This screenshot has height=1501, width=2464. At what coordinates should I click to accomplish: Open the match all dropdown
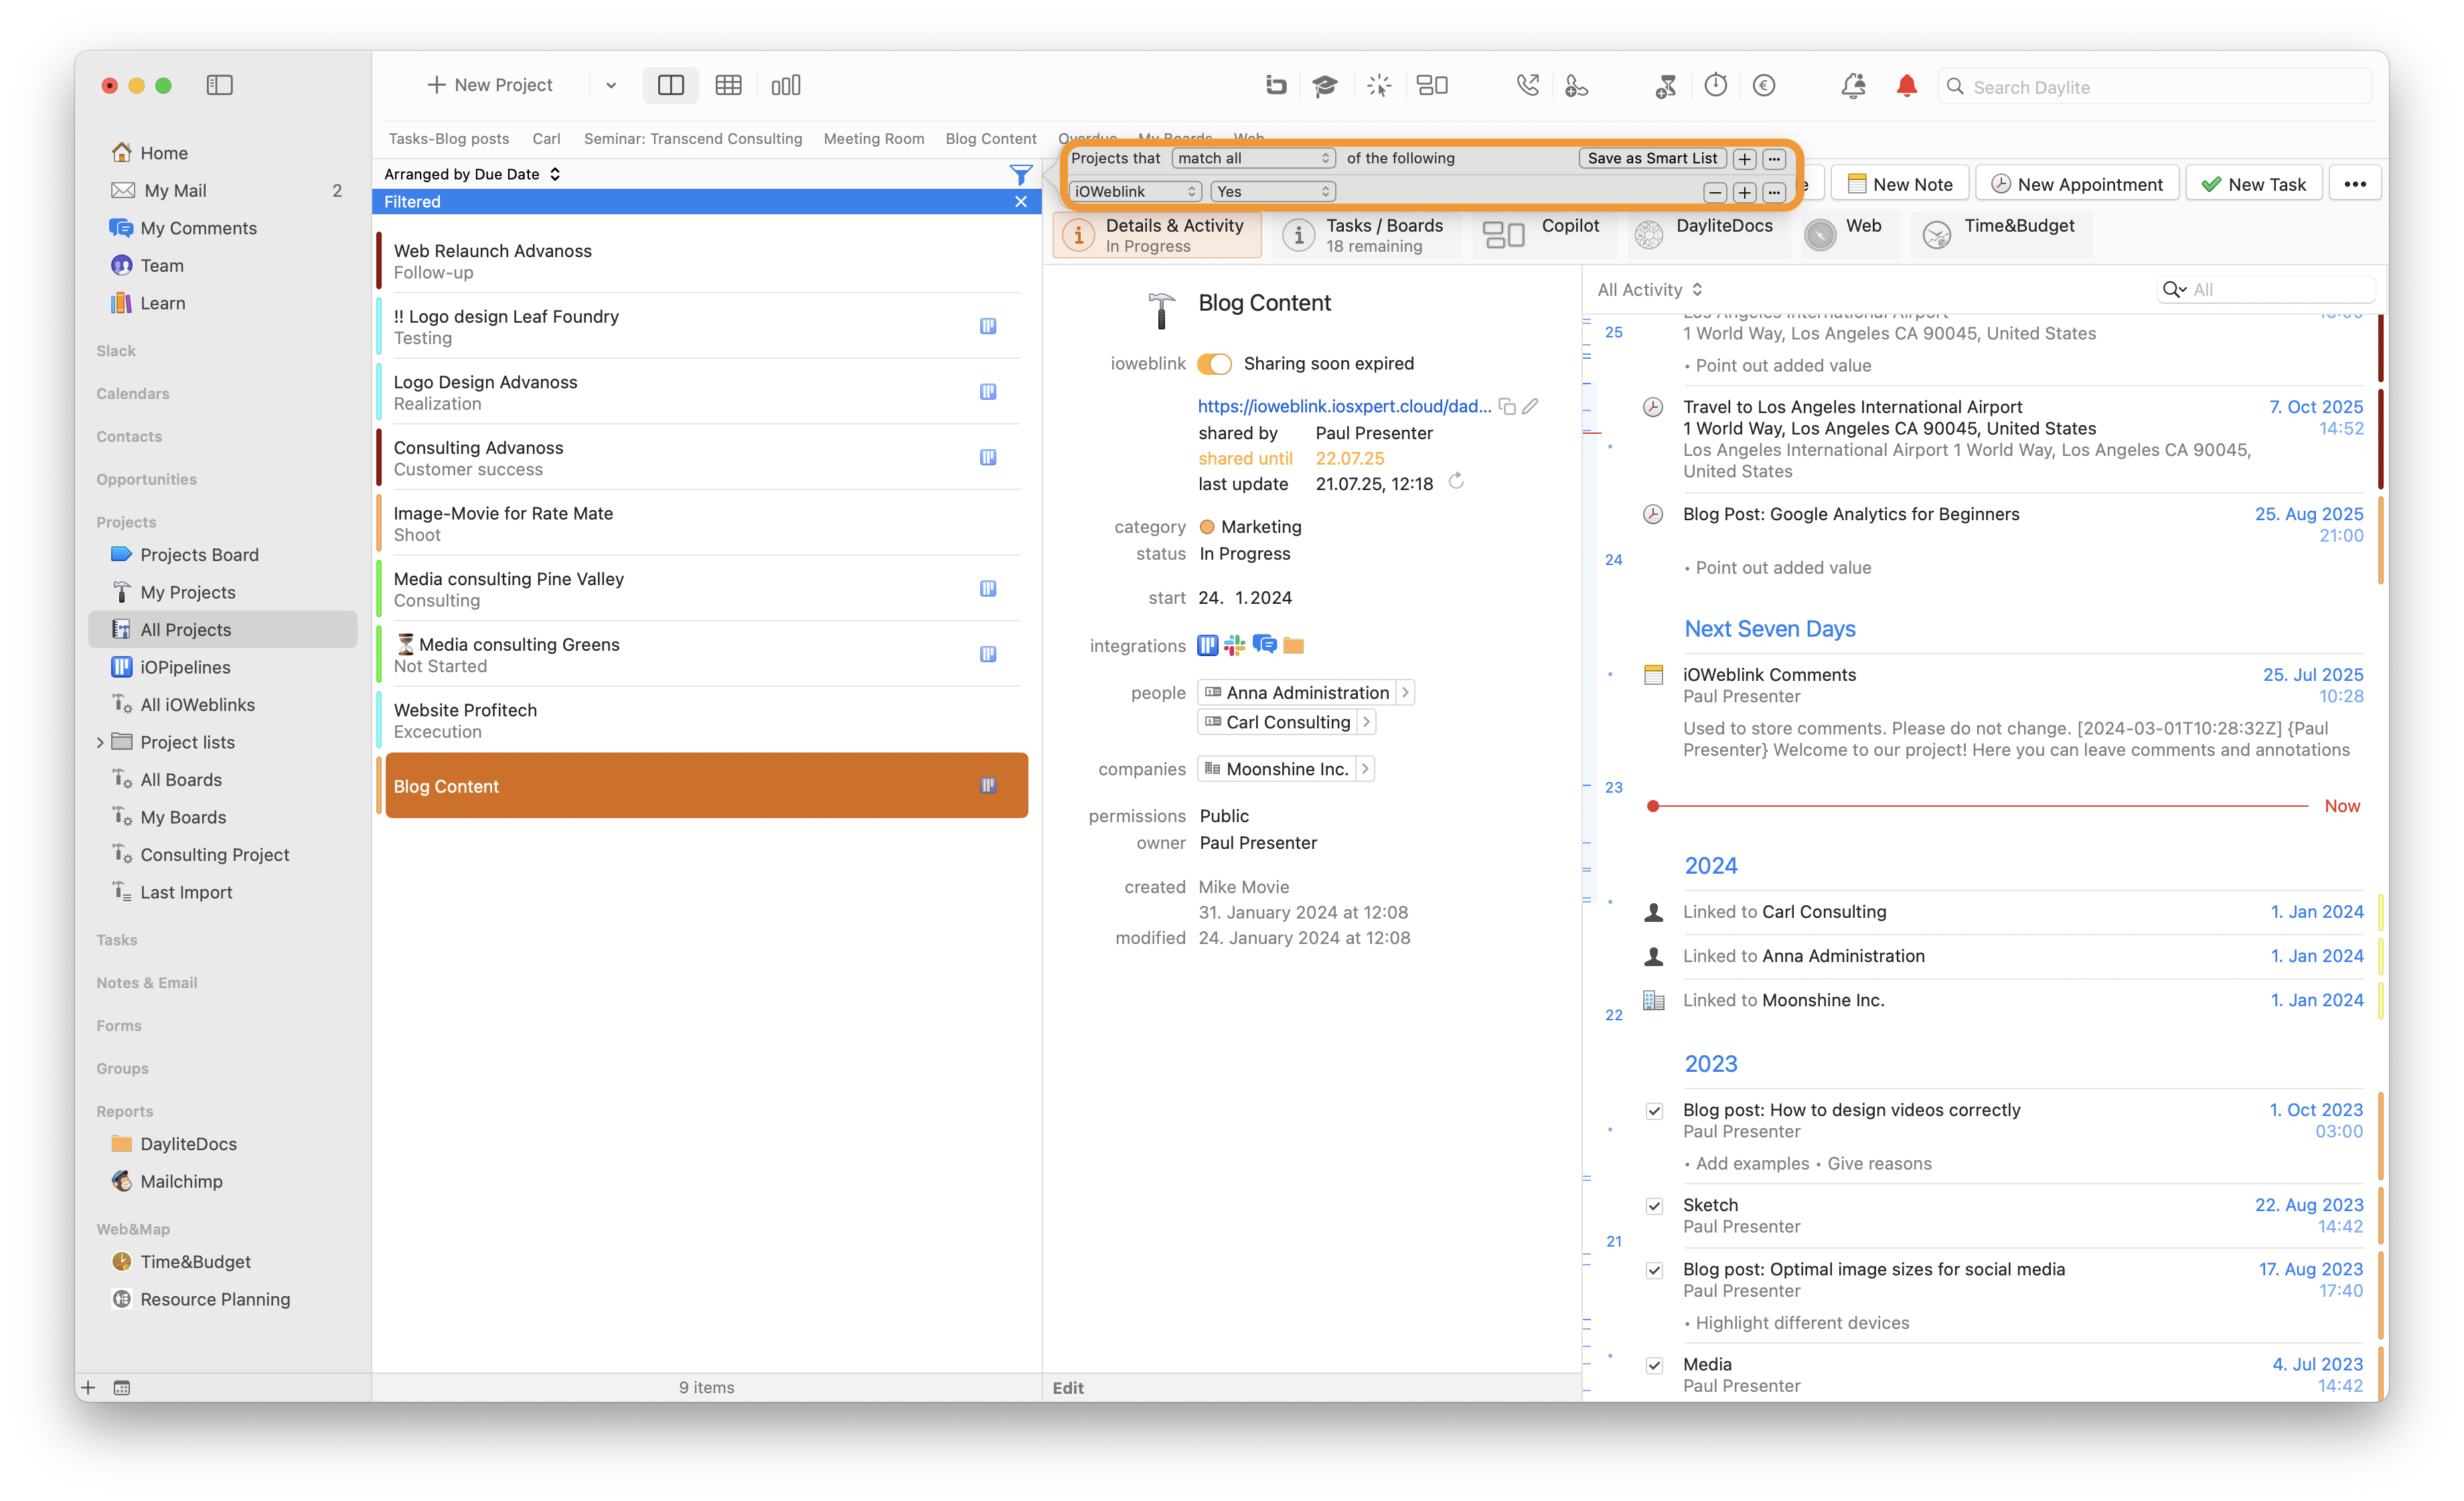coord(1253,158)
